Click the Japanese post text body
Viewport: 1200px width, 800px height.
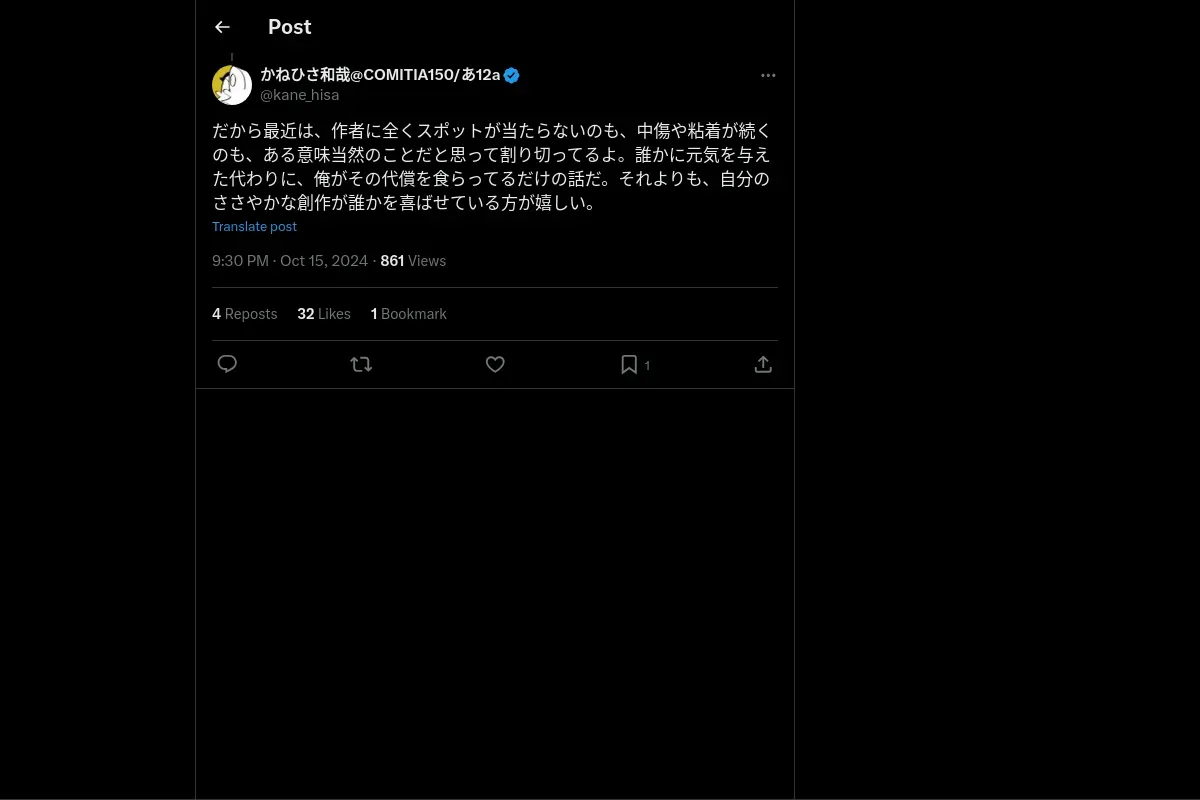coord(491,167)
